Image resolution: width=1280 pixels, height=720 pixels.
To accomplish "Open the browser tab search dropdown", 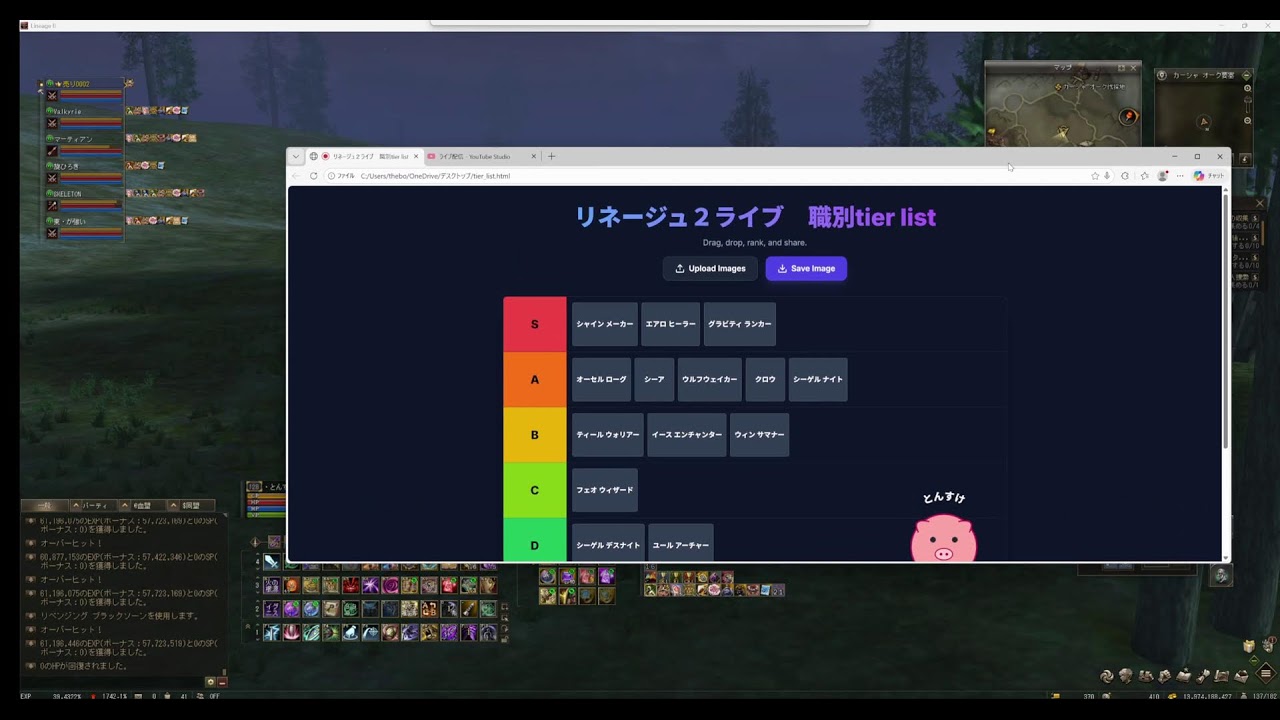I will pyautogui.click(x=295, y=156).
